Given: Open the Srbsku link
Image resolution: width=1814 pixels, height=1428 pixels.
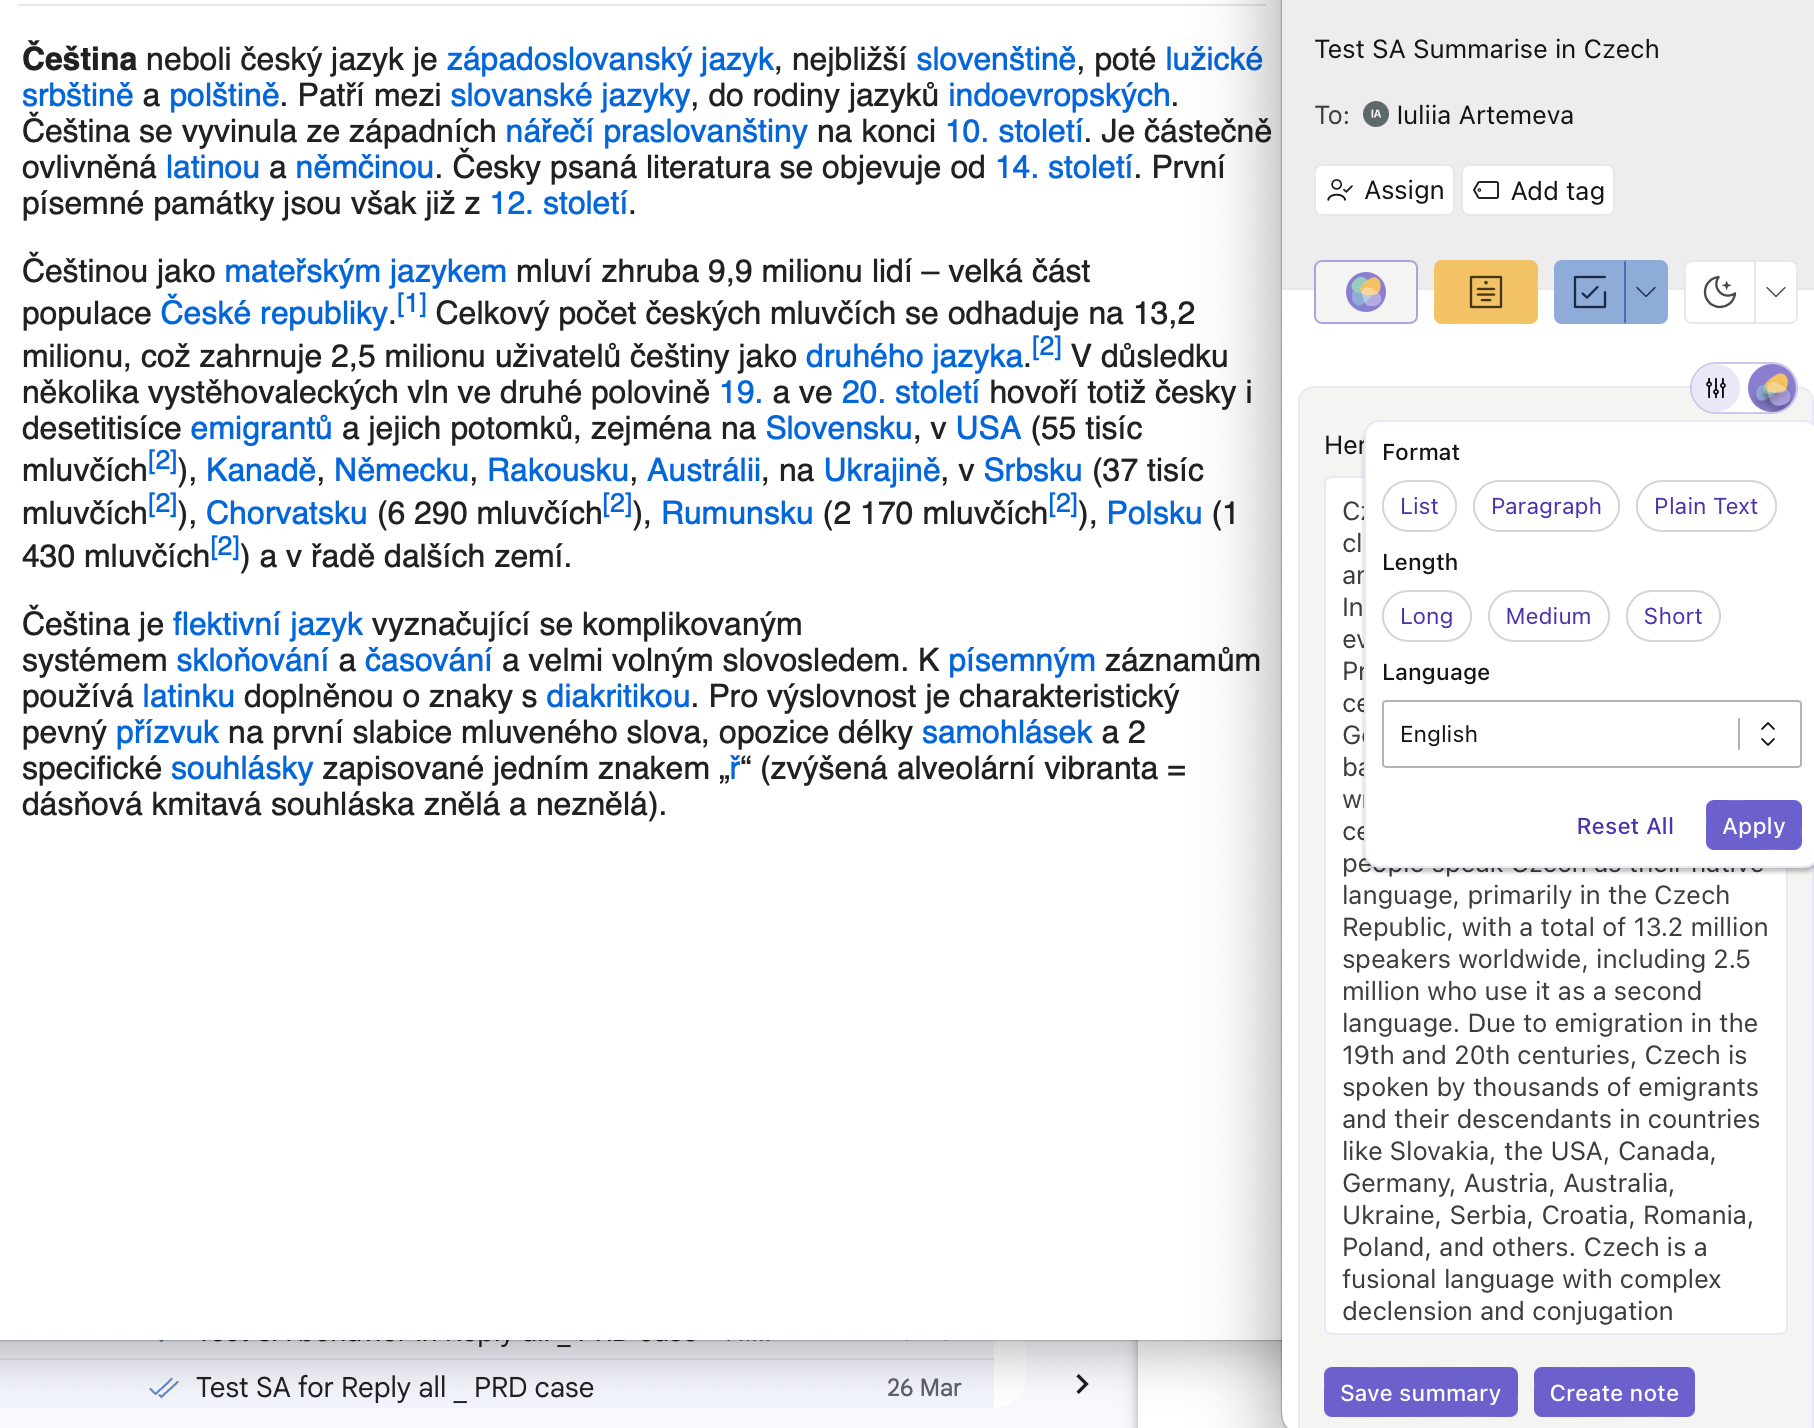Looking at the screenshot, I should click(1033, 470).
